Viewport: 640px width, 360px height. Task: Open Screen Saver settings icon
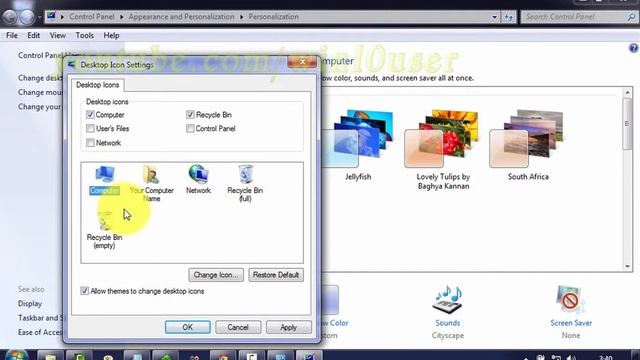(x=570, y=300)
